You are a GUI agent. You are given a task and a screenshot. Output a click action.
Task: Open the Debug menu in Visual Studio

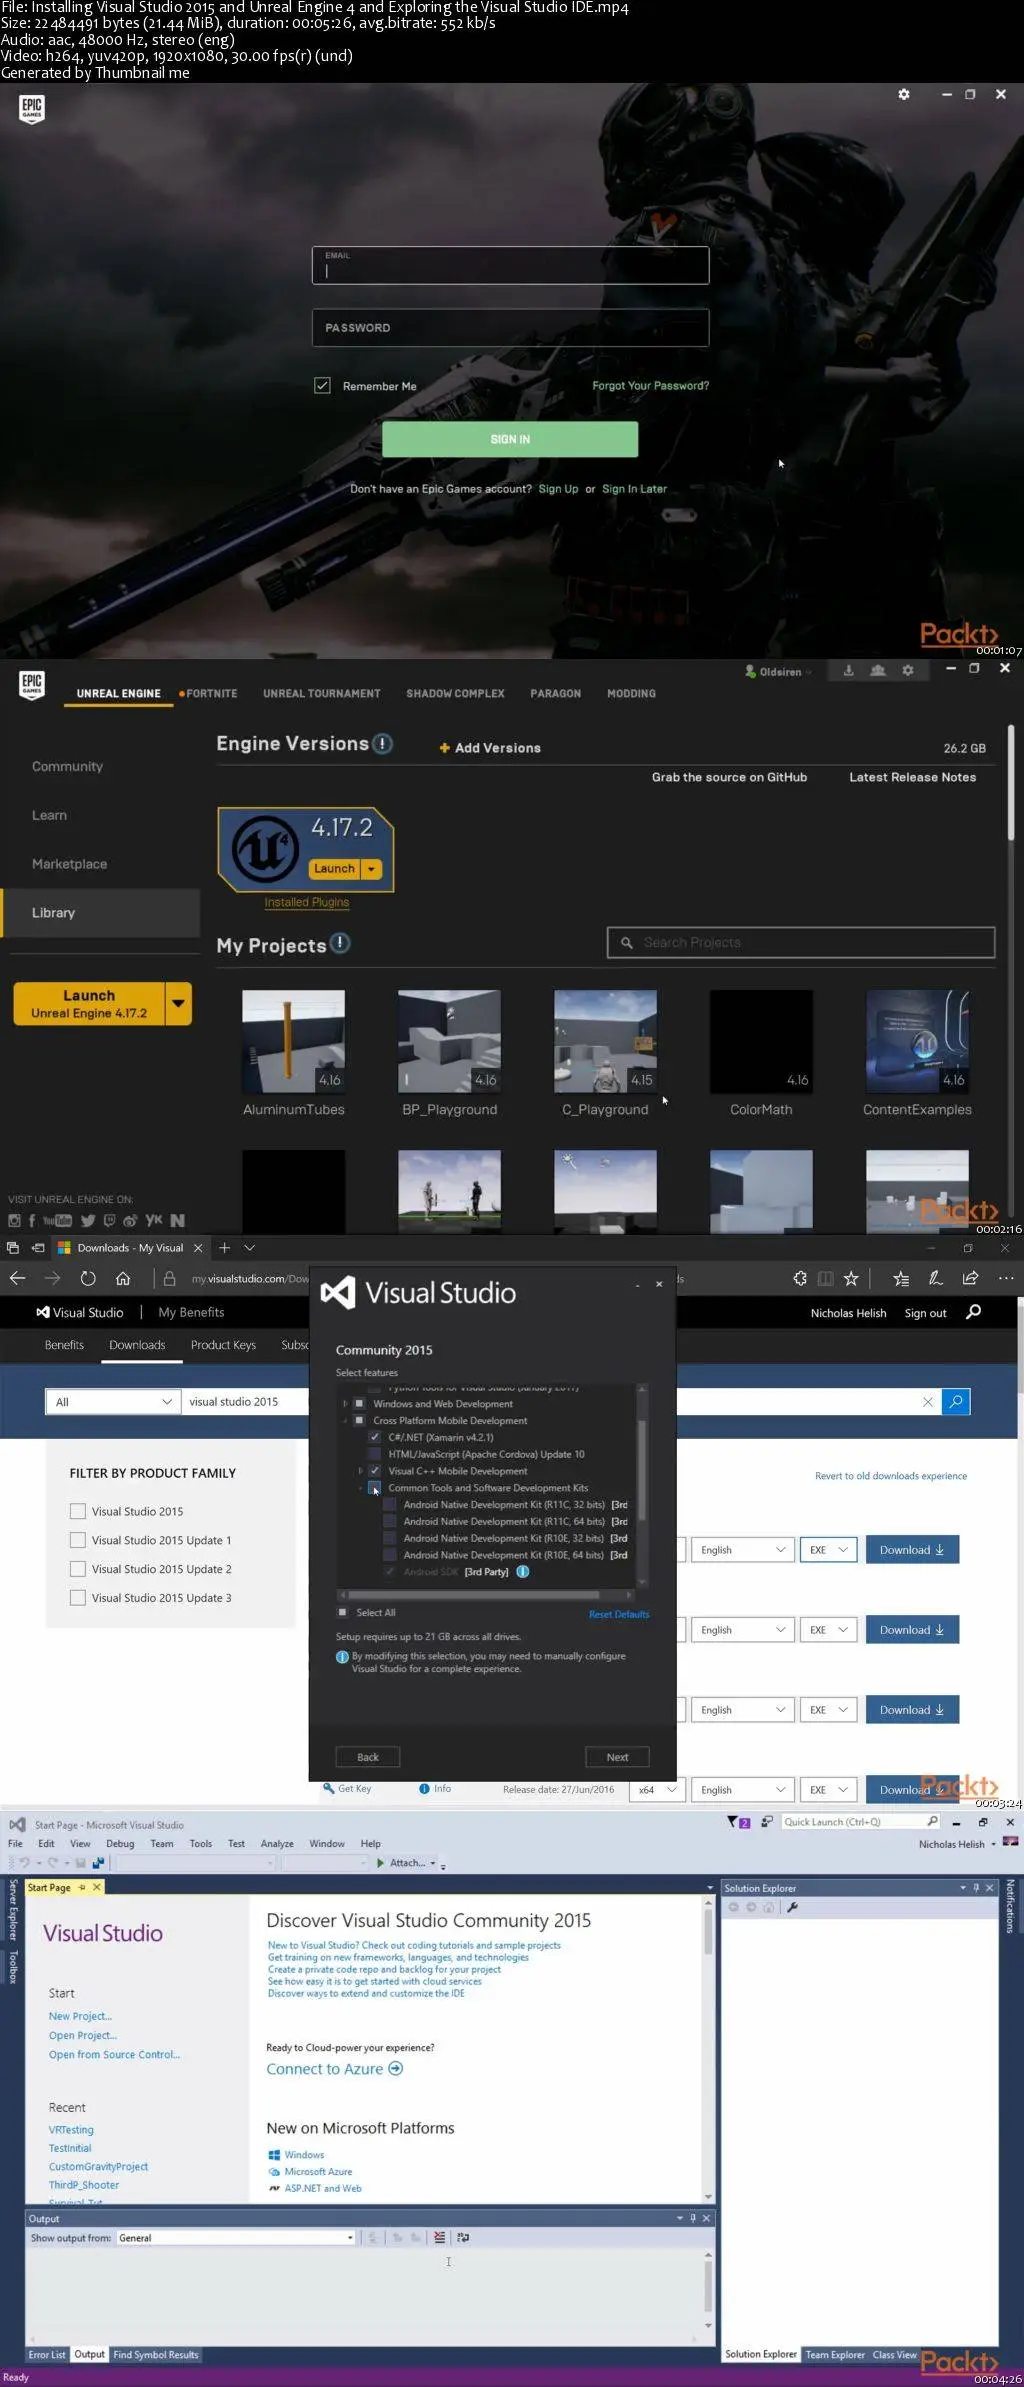click(120, 1843)
